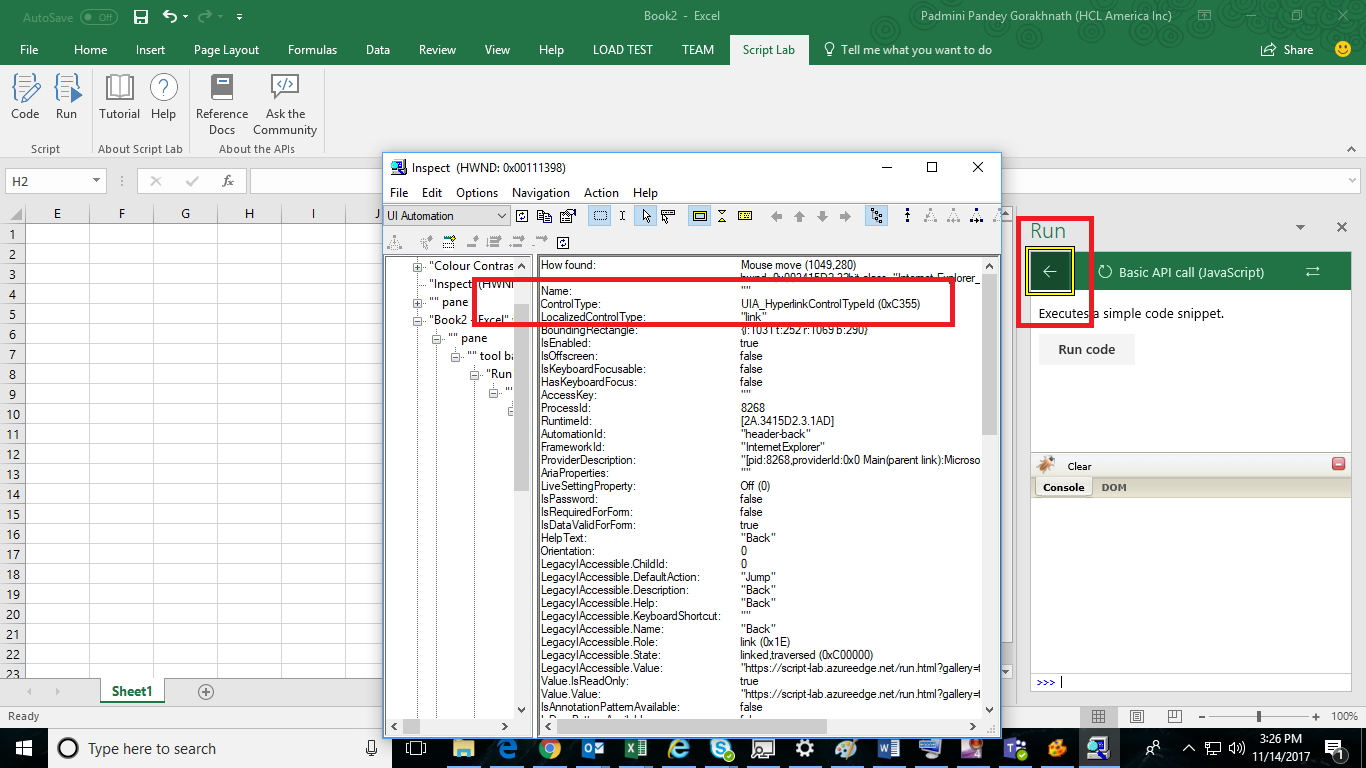The width and height of the screenshot is (1366, 768).
Task: Click the Run icon in Script Lab ribbon
Action: [x=66, y=97]
